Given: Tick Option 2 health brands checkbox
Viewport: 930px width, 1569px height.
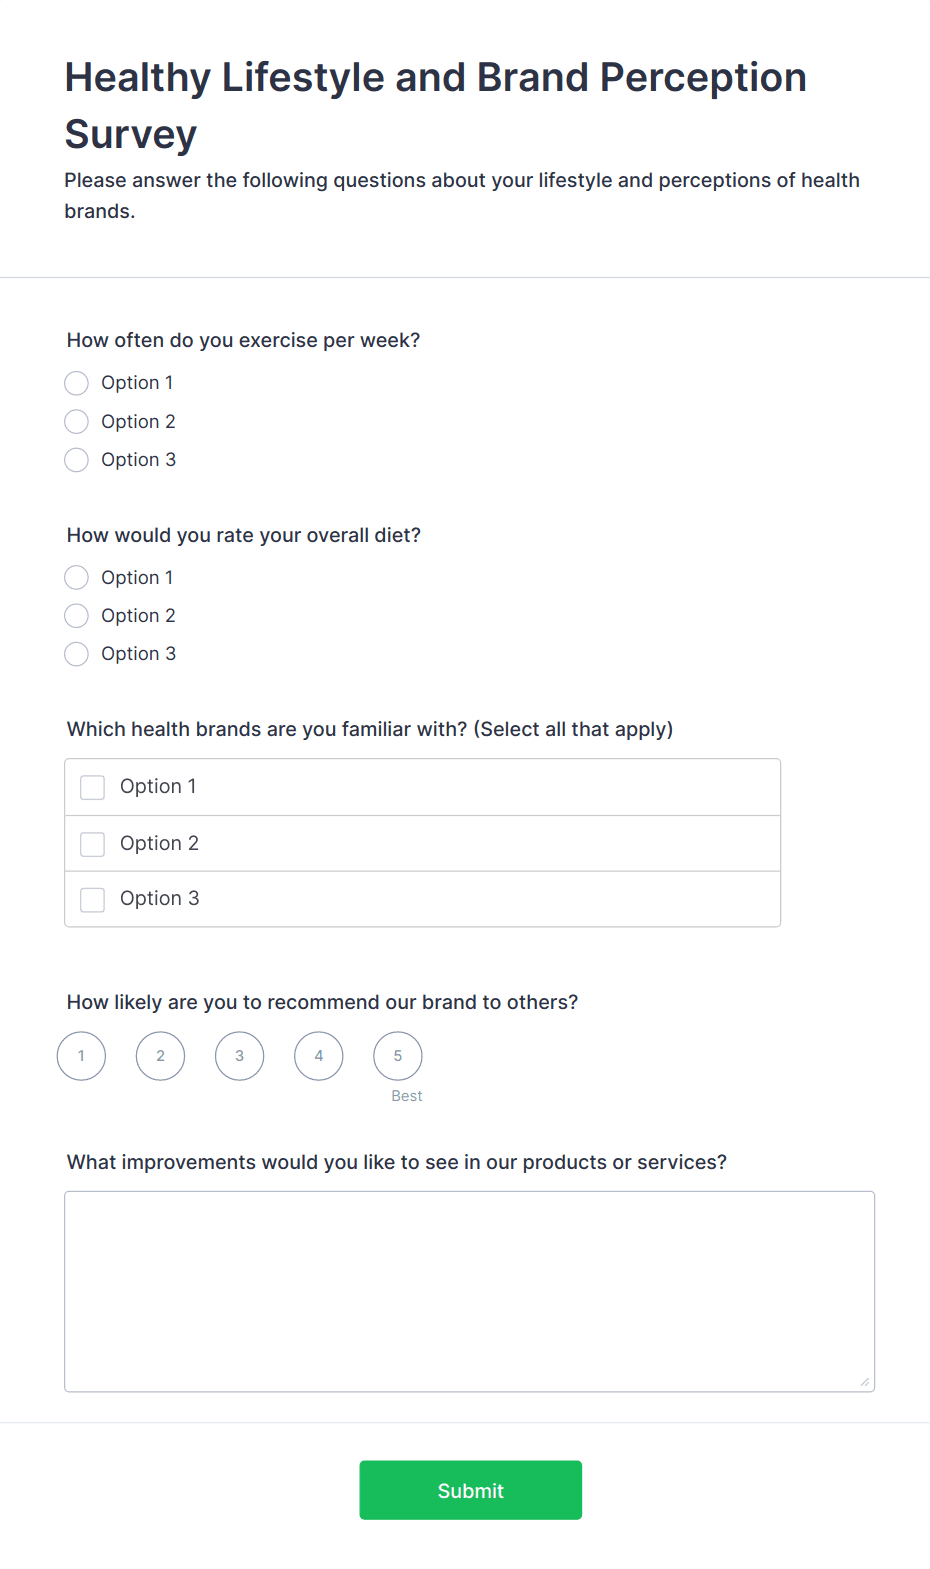Looking at the screenshot, I should (x=93, y=844).
